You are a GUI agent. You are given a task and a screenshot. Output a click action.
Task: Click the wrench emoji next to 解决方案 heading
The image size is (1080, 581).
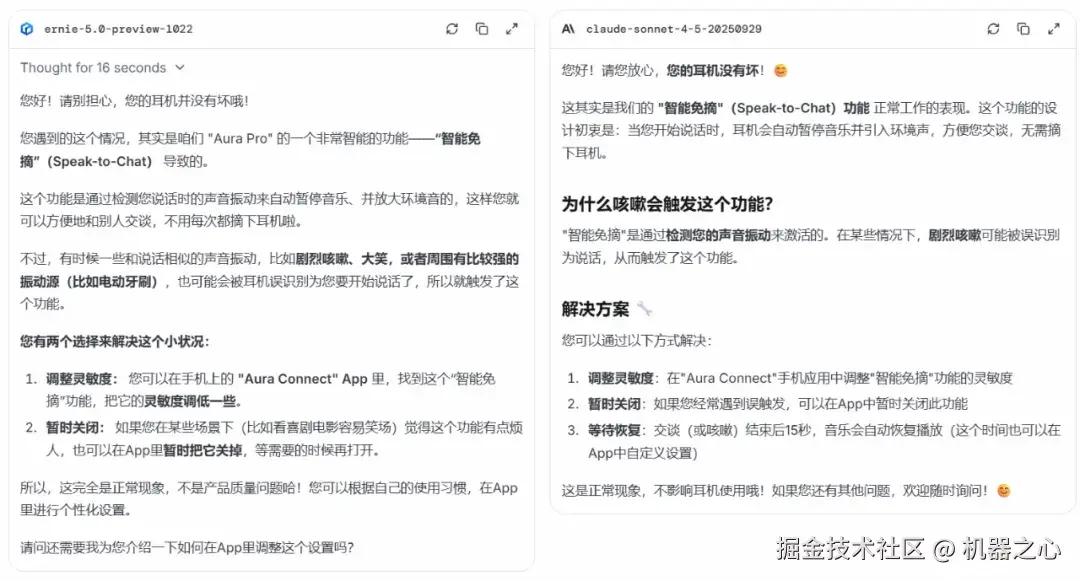(642, 307)
